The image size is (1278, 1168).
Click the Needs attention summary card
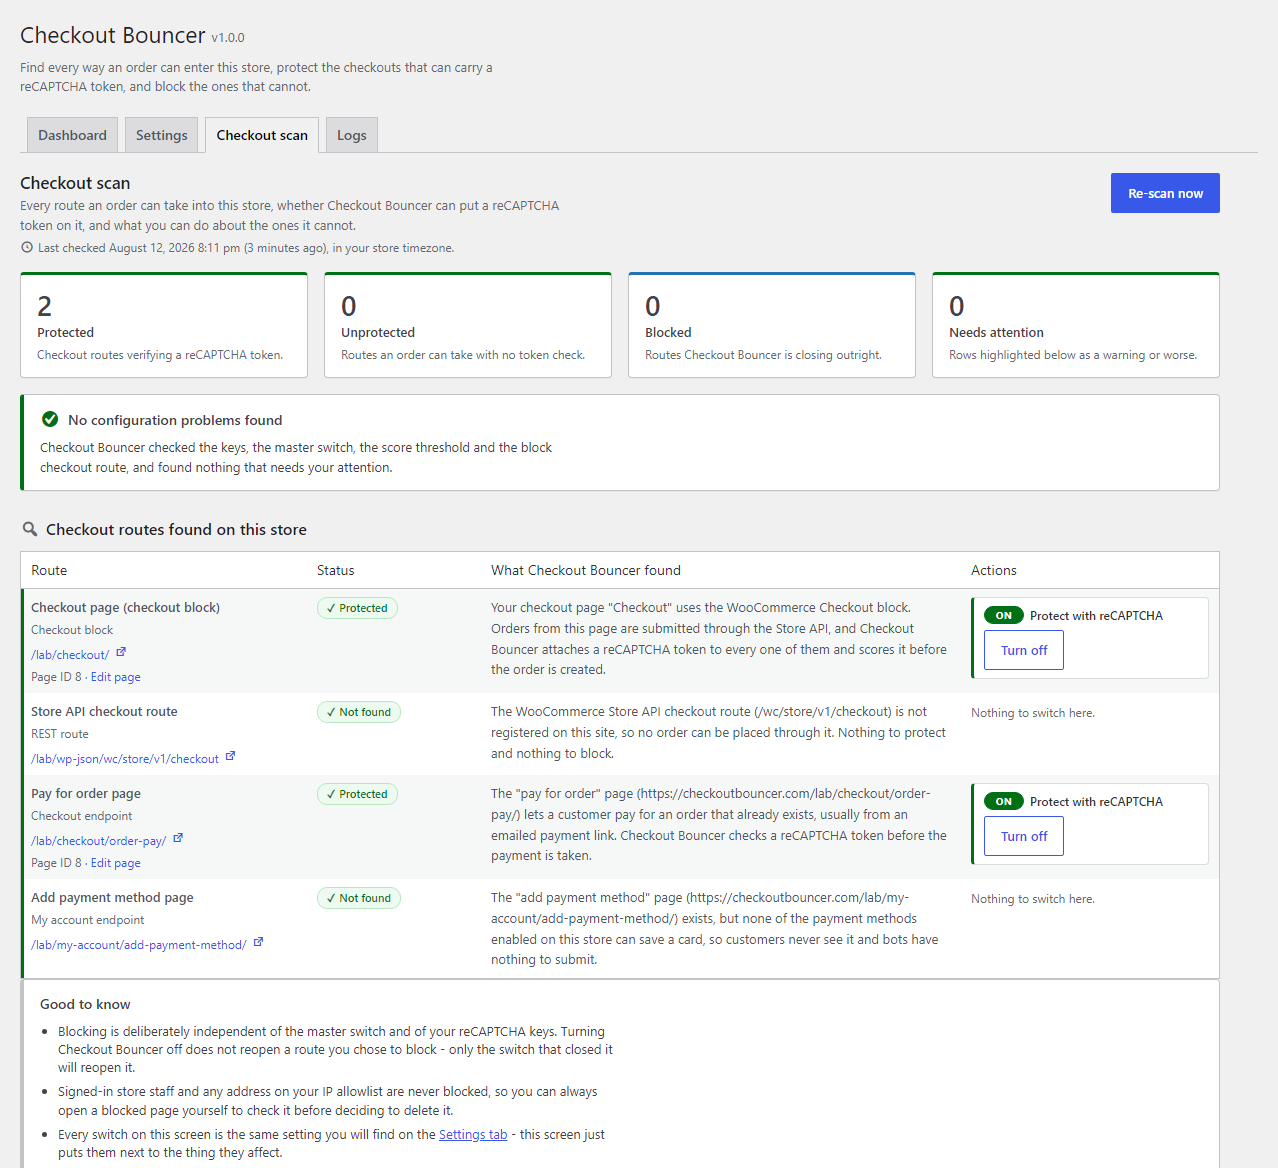[x=1076, y=325]
